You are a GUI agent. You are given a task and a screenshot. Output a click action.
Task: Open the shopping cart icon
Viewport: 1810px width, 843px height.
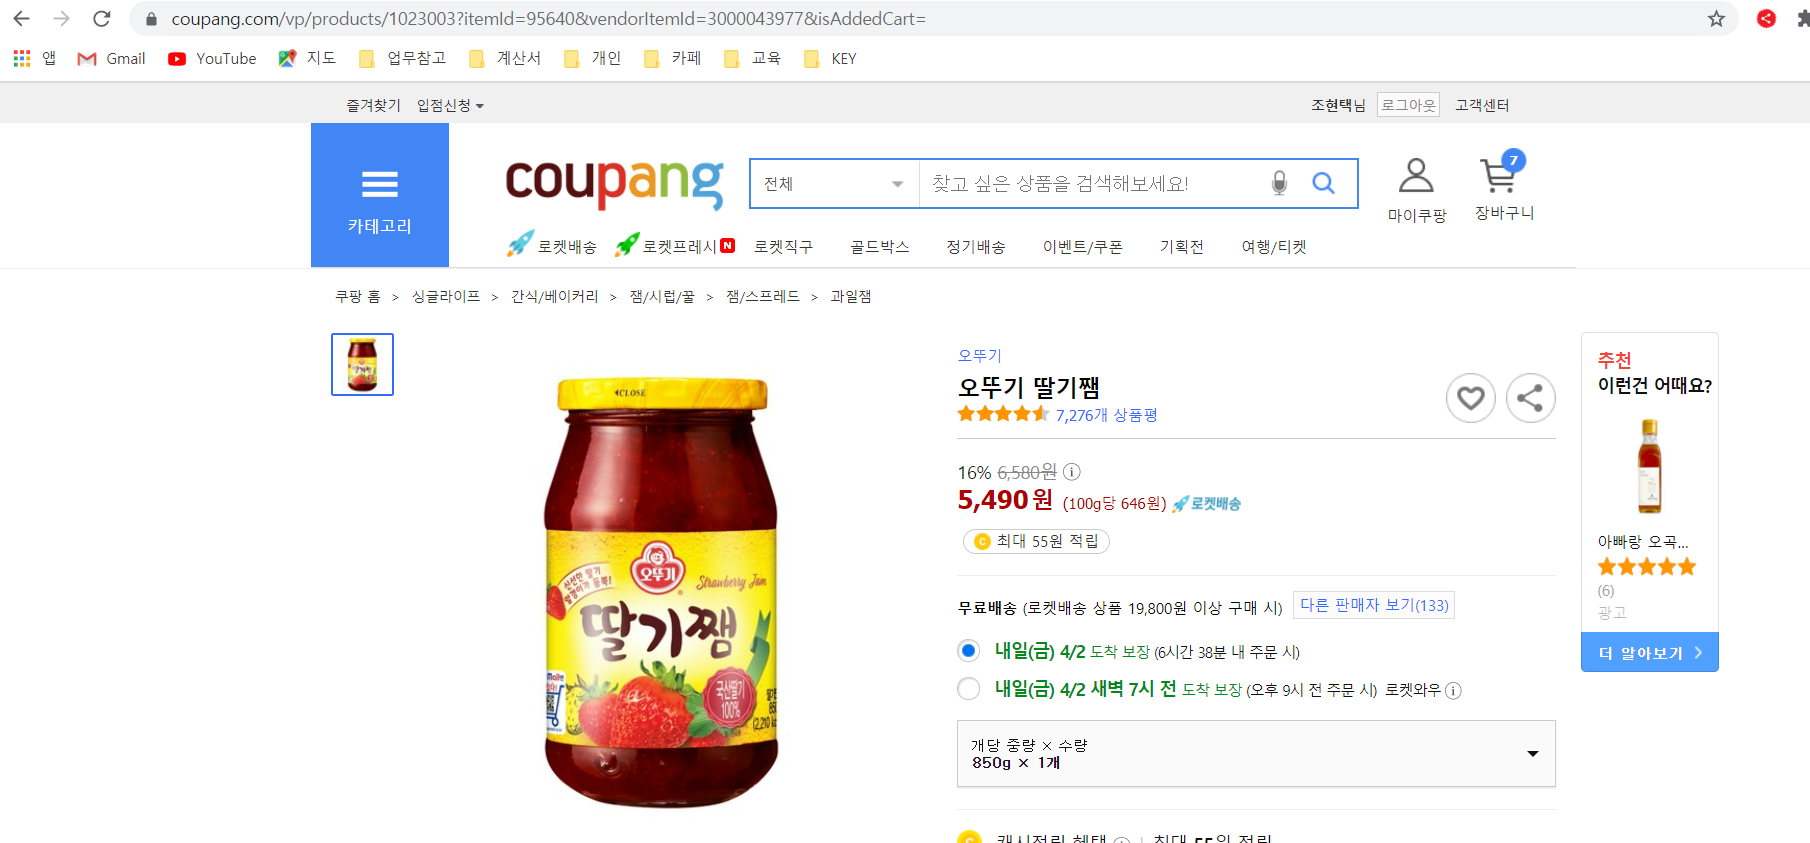[1500, 174]
